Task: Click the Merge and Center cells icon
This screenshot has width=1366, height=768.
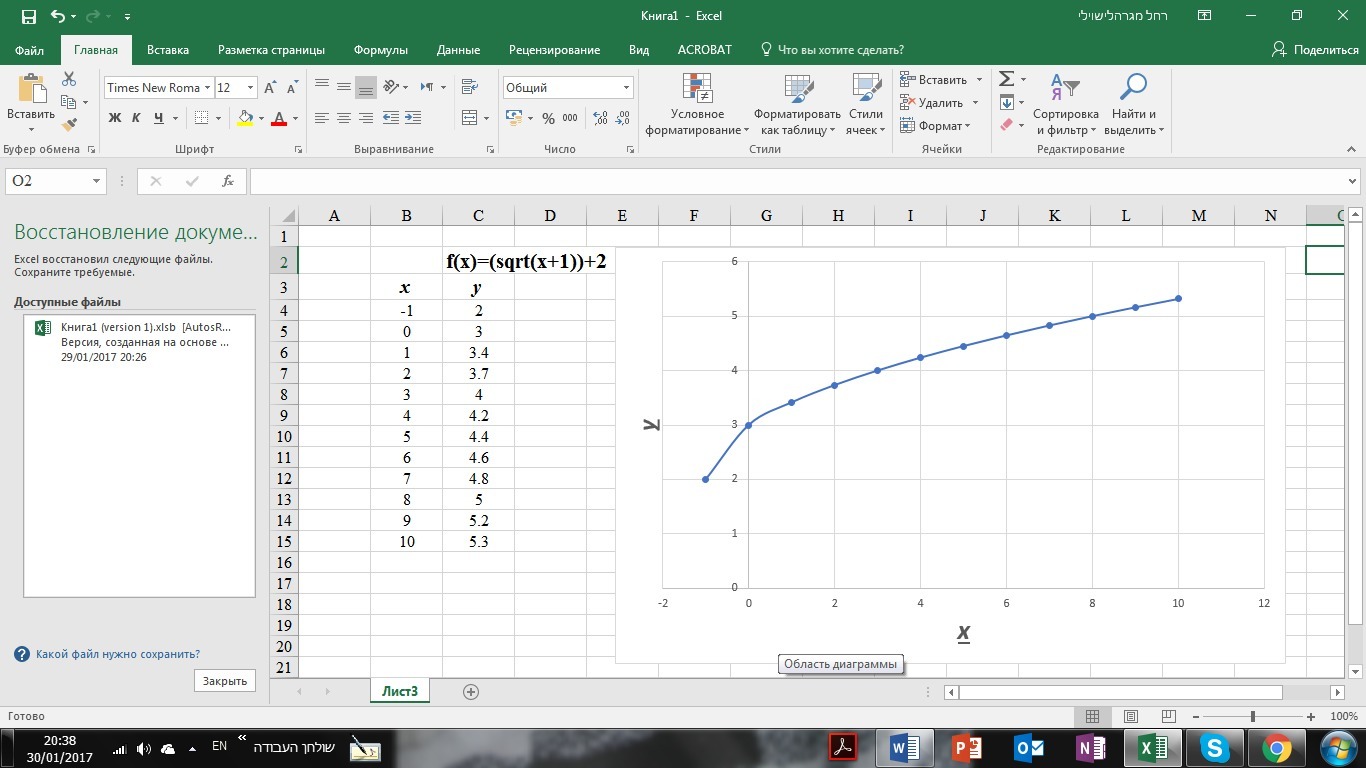Action: coord(469,118)
